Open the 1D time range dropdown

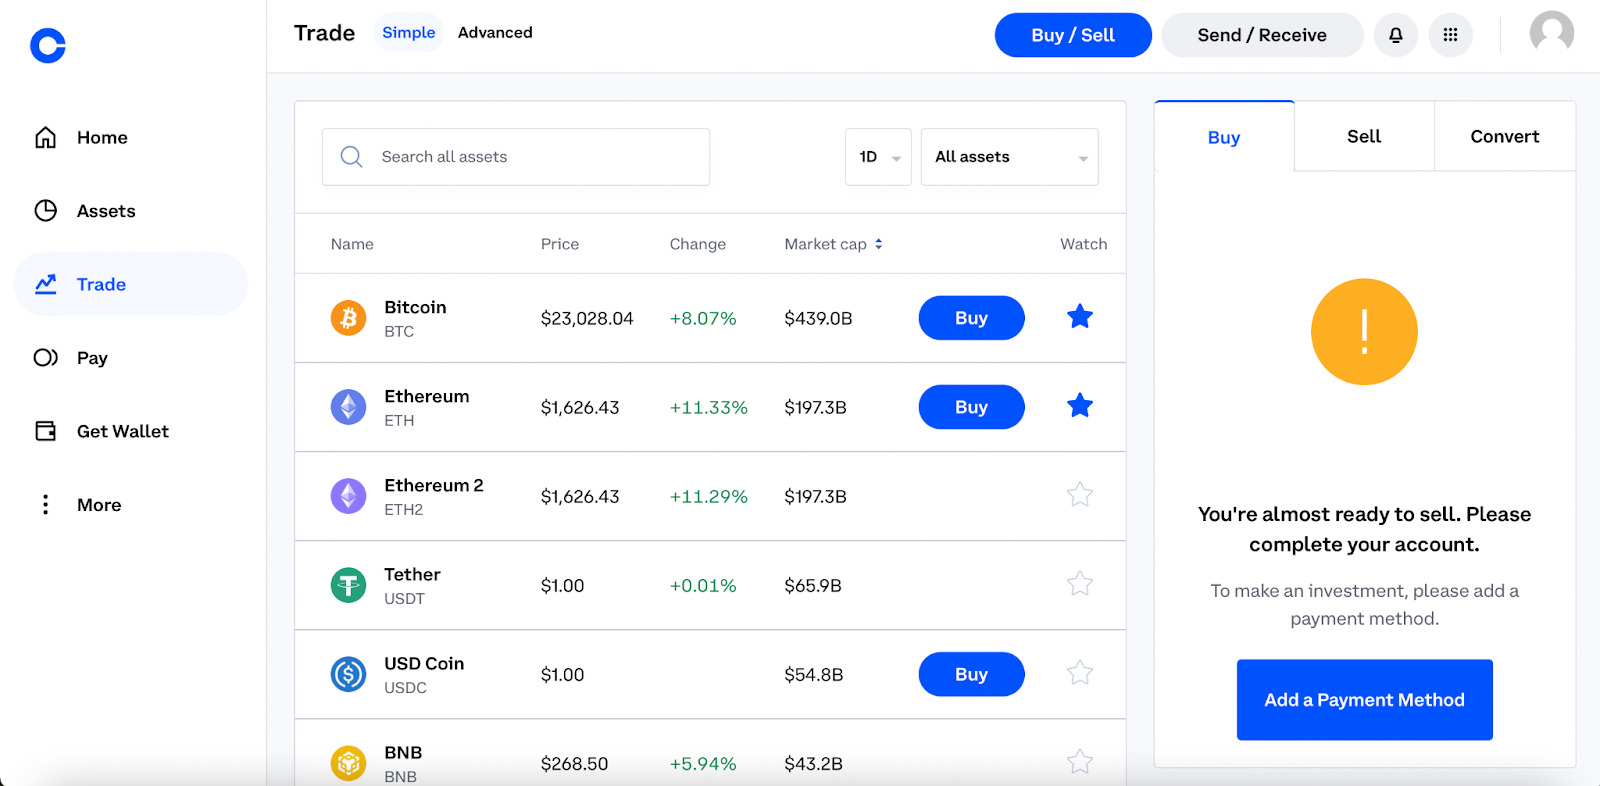tap(878, 157)
